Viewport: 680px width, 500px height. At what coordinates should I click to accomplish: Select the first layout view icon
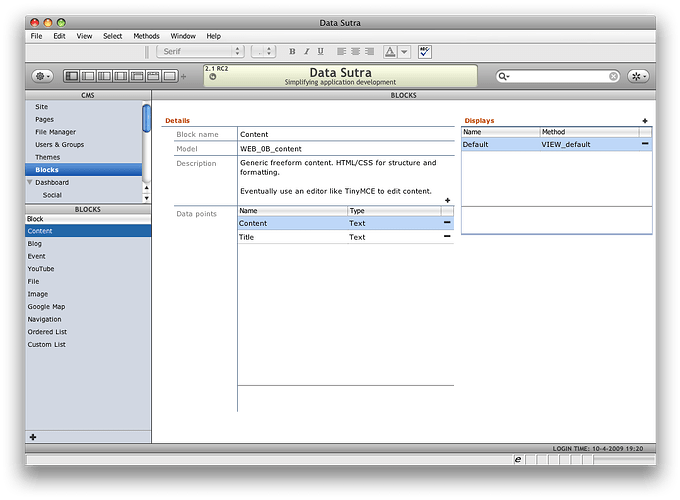[x=72, y=76]
